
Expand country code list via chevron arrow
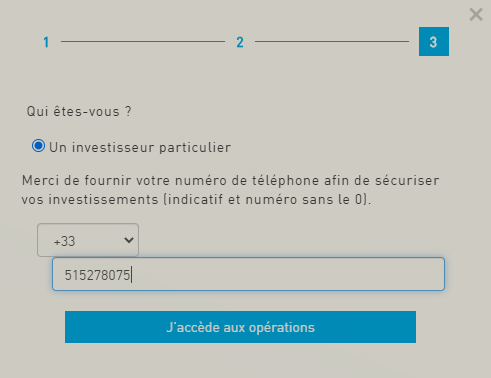pos(129,240)
